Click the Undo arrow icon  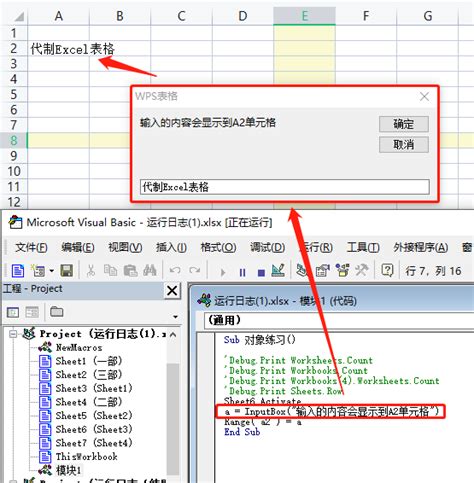pyautogui.click(x=175, y=271)
